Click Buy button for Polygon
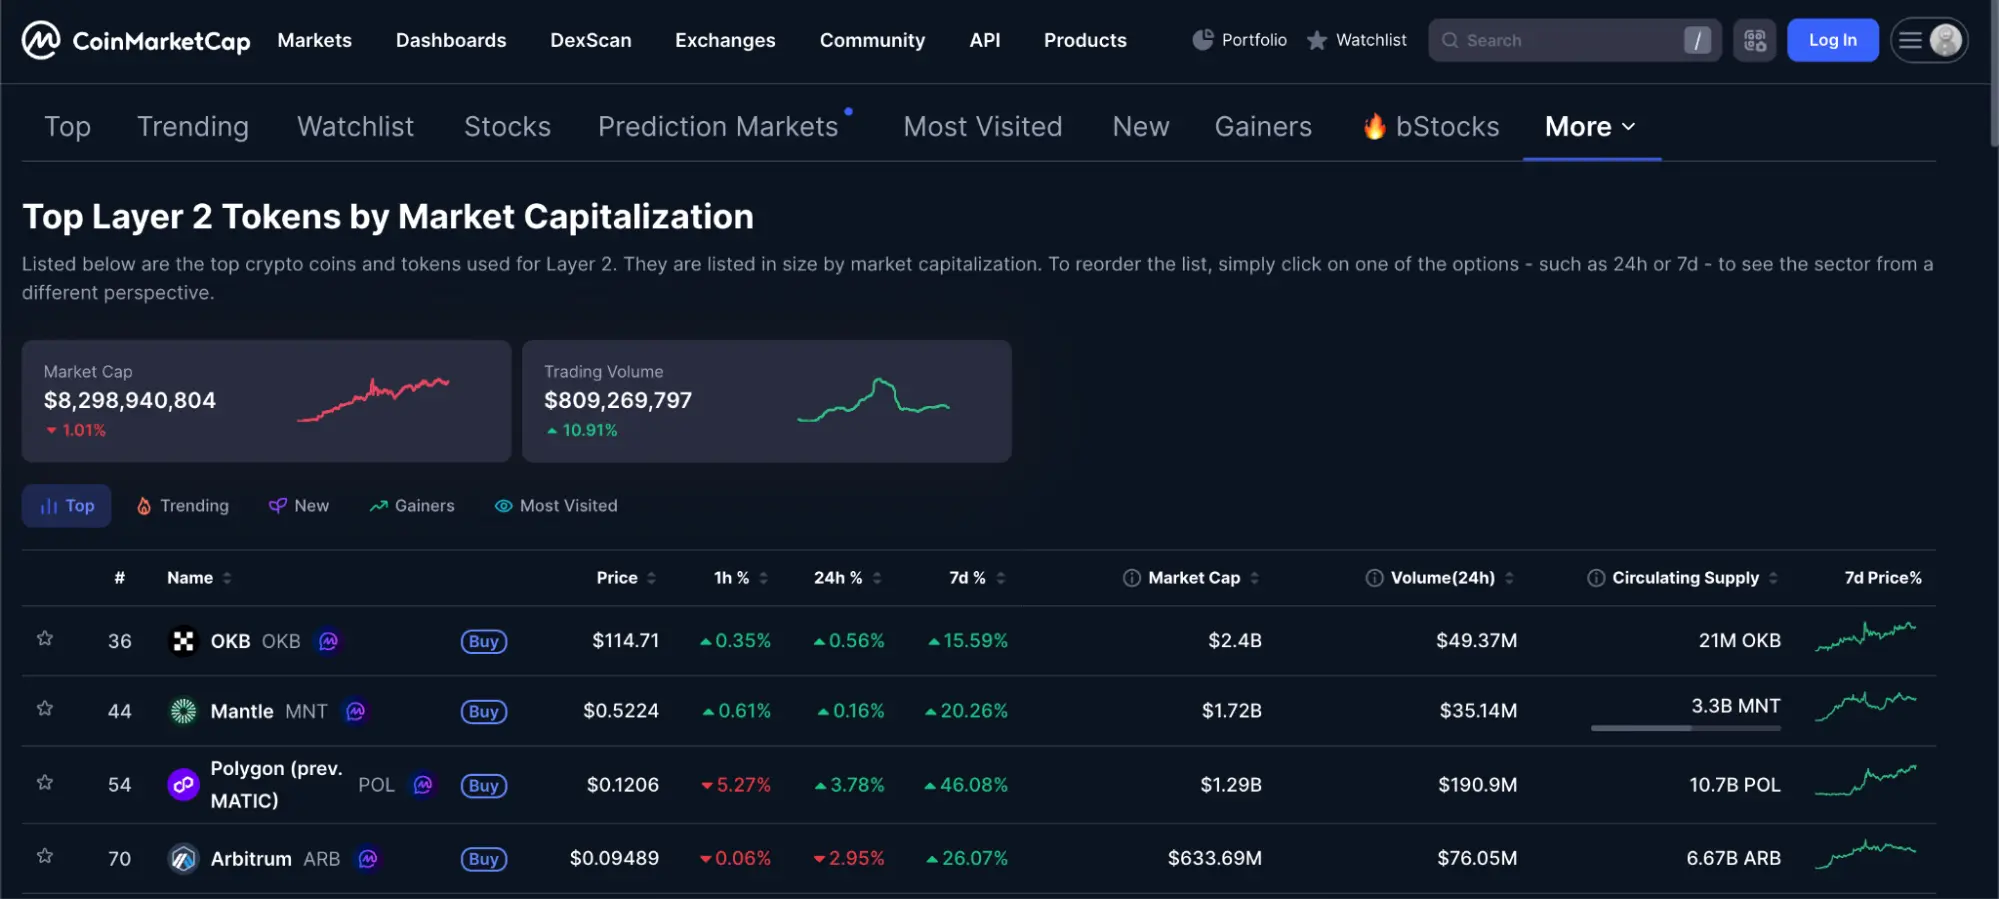1999x899 pixels. tap(483, 785)
